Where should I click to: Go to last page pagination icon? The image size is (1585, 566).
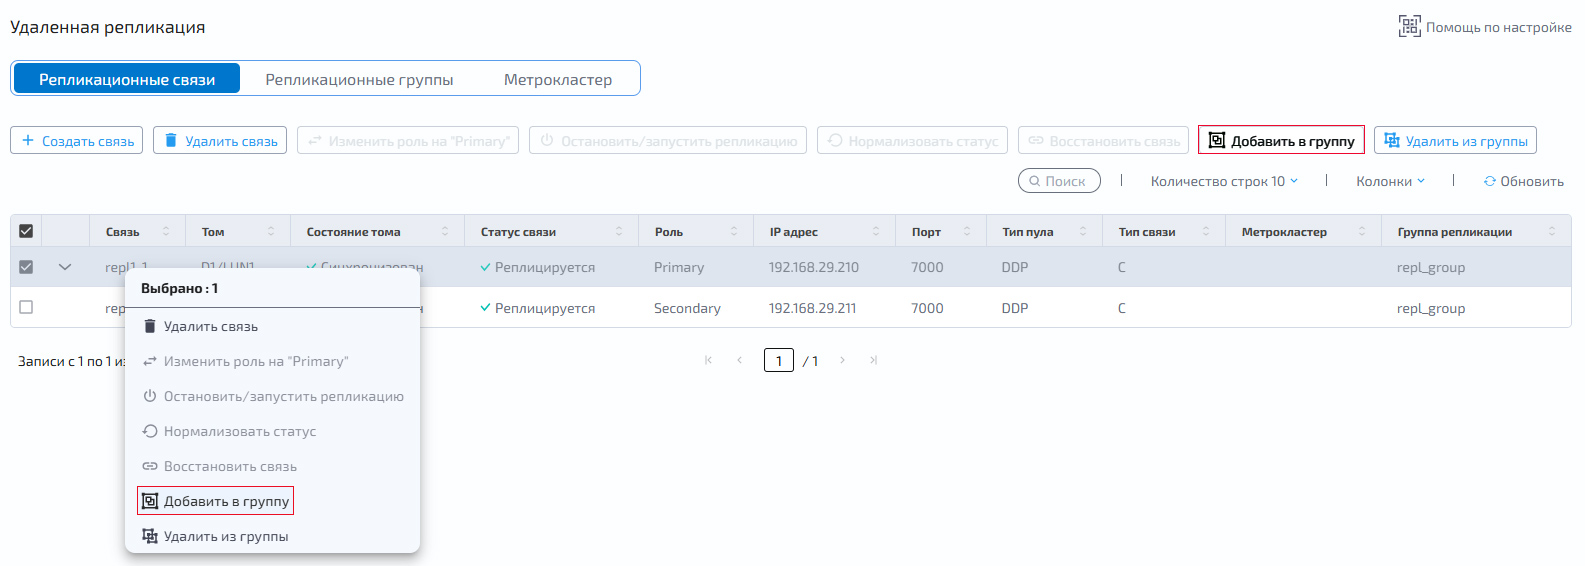pyautogui.click(x=873, y=360)
